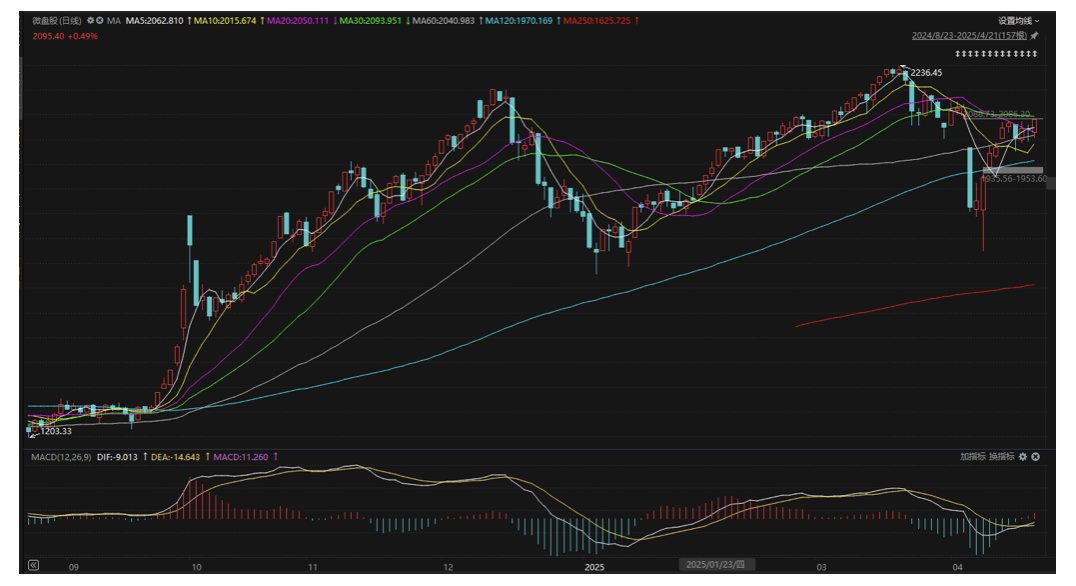Screen dimensions: 1076x586
Task: Select the MACD(12,26,9) indicator label
Action: tap(60, 456)
